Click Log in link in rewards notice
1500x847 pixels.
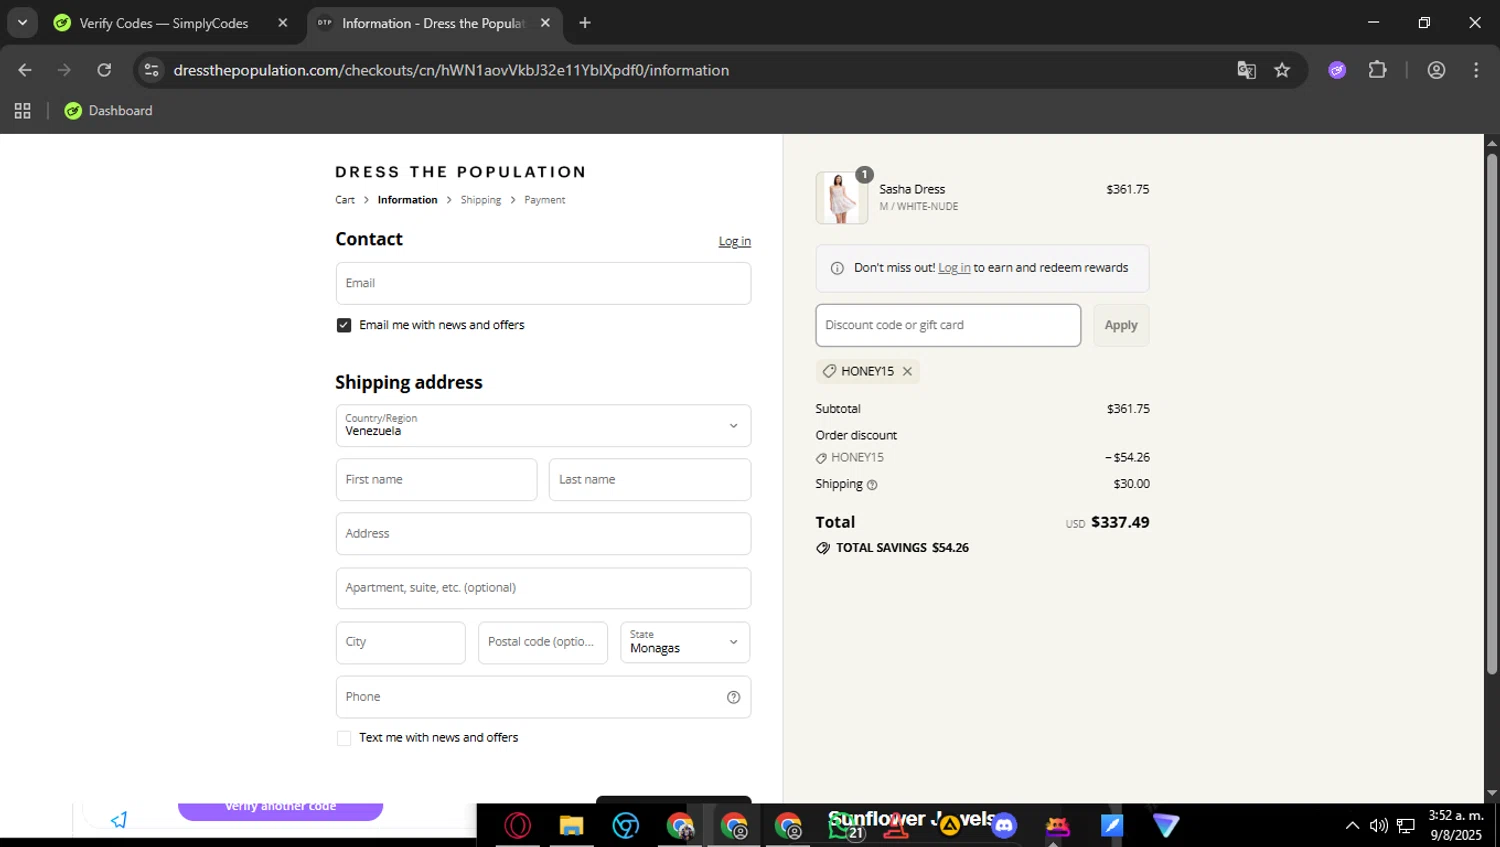pos(954,268)
